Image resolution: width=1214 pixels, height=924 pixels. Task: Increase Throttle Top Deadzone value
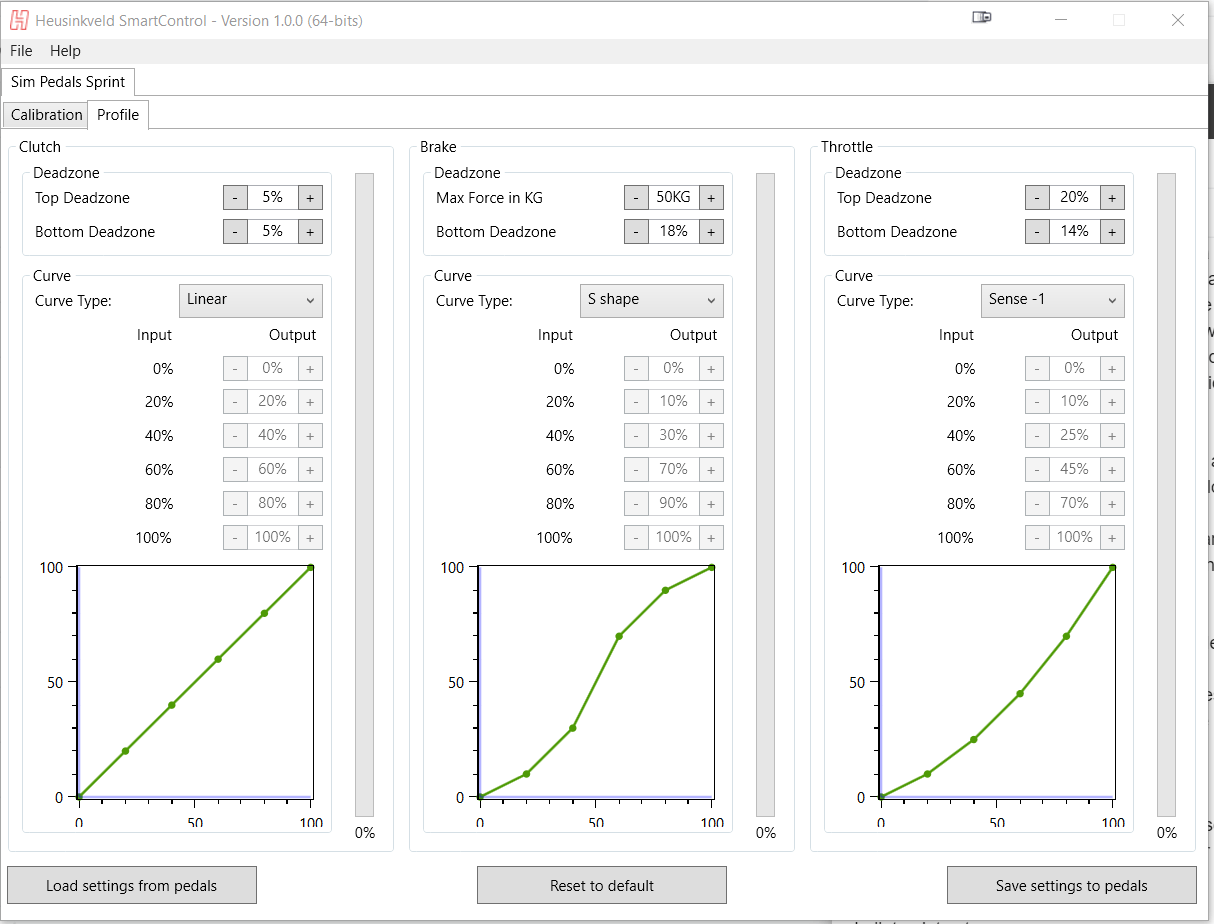click(x=1112, y=198)
